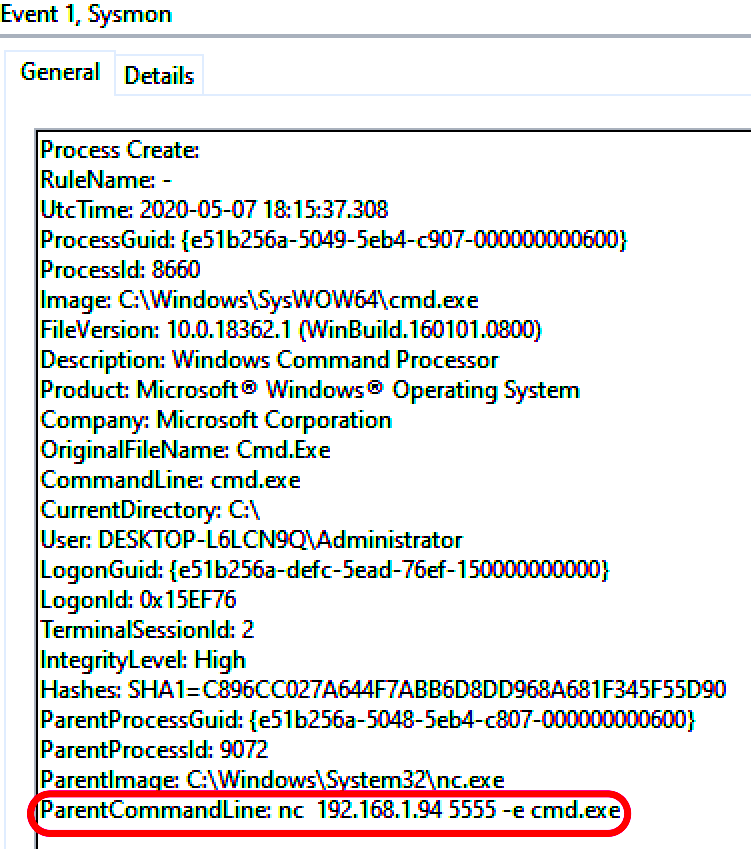Click 'IntegrityLevel: High' line

(x=143, y=660)
